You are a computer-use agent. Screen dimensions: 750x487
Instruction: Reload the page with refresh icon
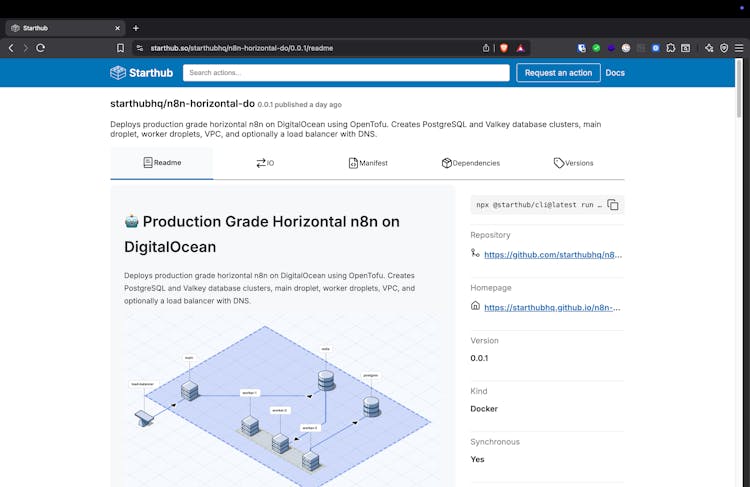point(40,47)
